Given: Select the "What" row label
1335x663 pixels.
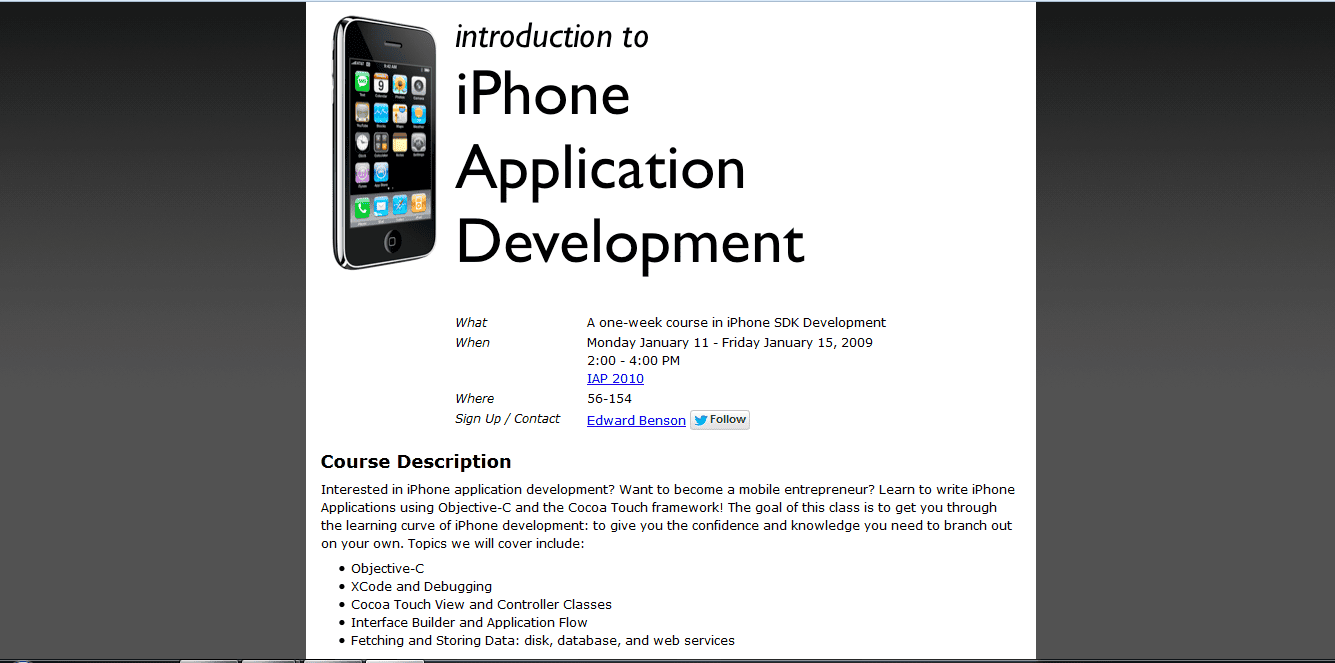Looking at the screenshot, I should point(471,323).
